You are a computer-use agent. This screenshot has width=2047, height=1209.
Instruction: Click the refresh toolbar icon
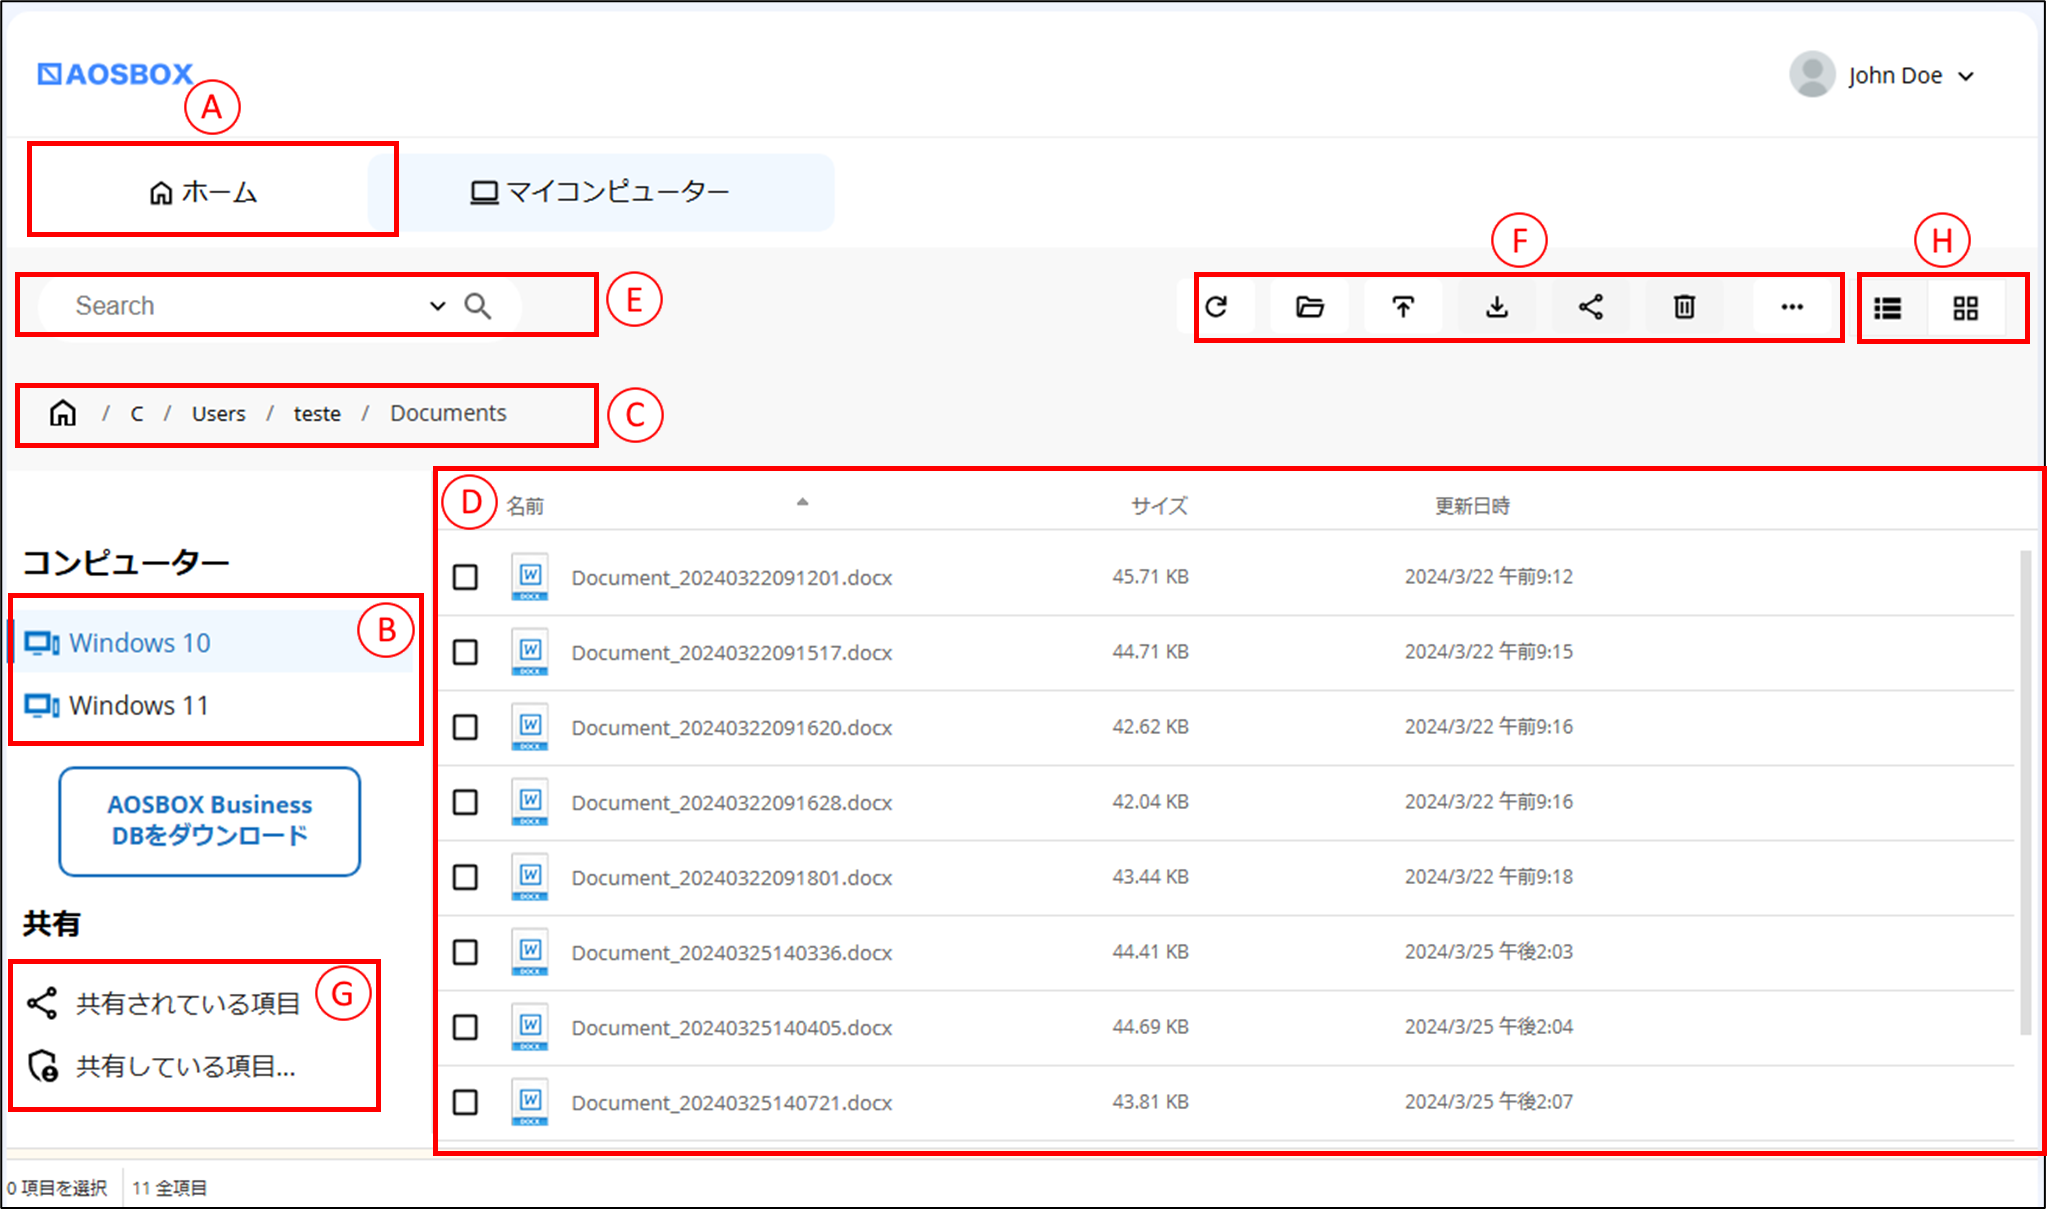1216,307
